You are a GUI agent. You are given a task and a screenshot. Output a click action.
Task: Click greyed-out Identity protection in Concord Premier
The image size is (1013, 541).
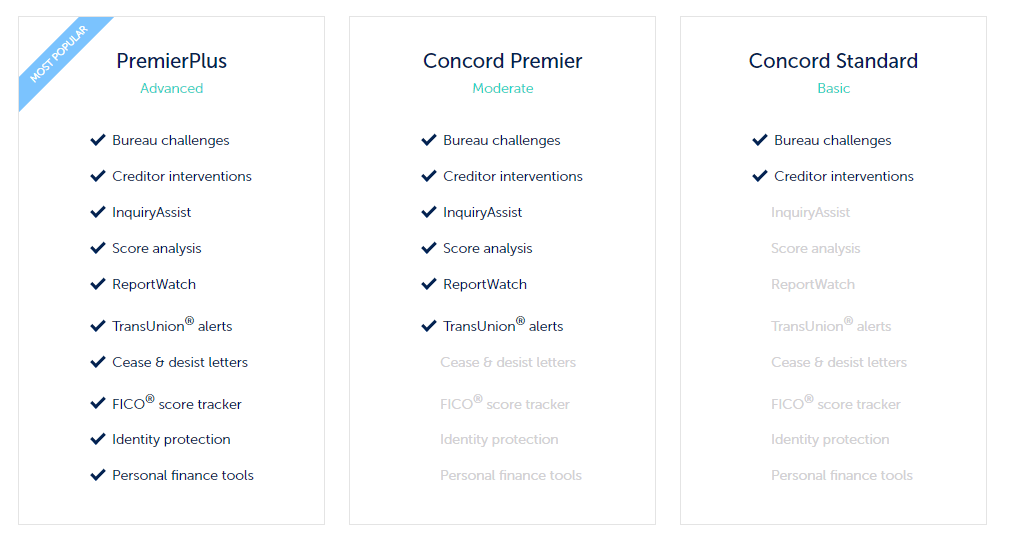[499, 440]
